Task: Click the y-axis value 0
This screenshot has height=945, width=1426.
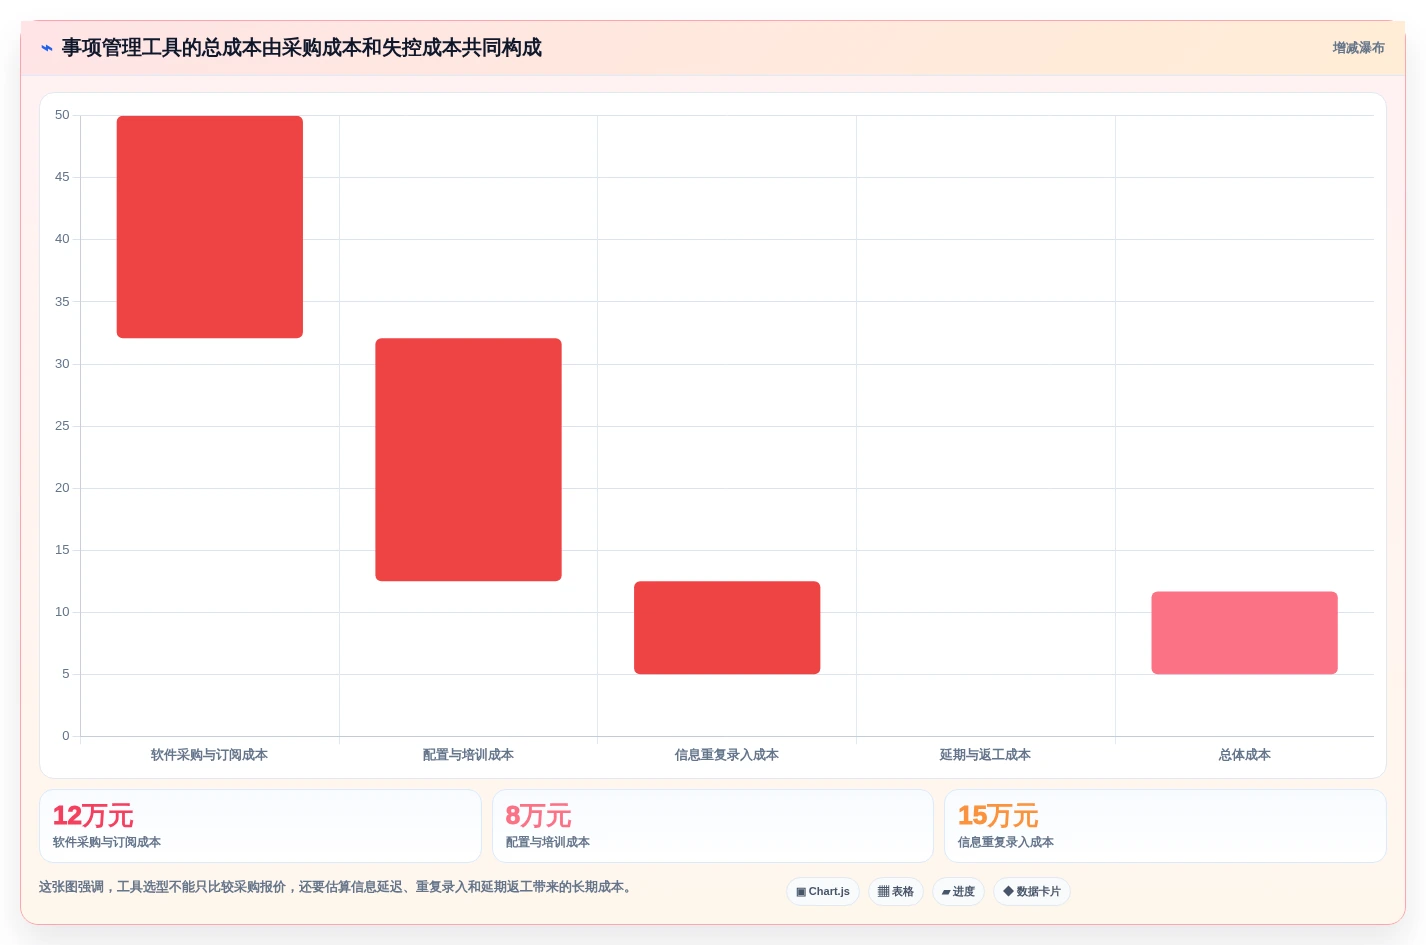Action: (66, 736)
